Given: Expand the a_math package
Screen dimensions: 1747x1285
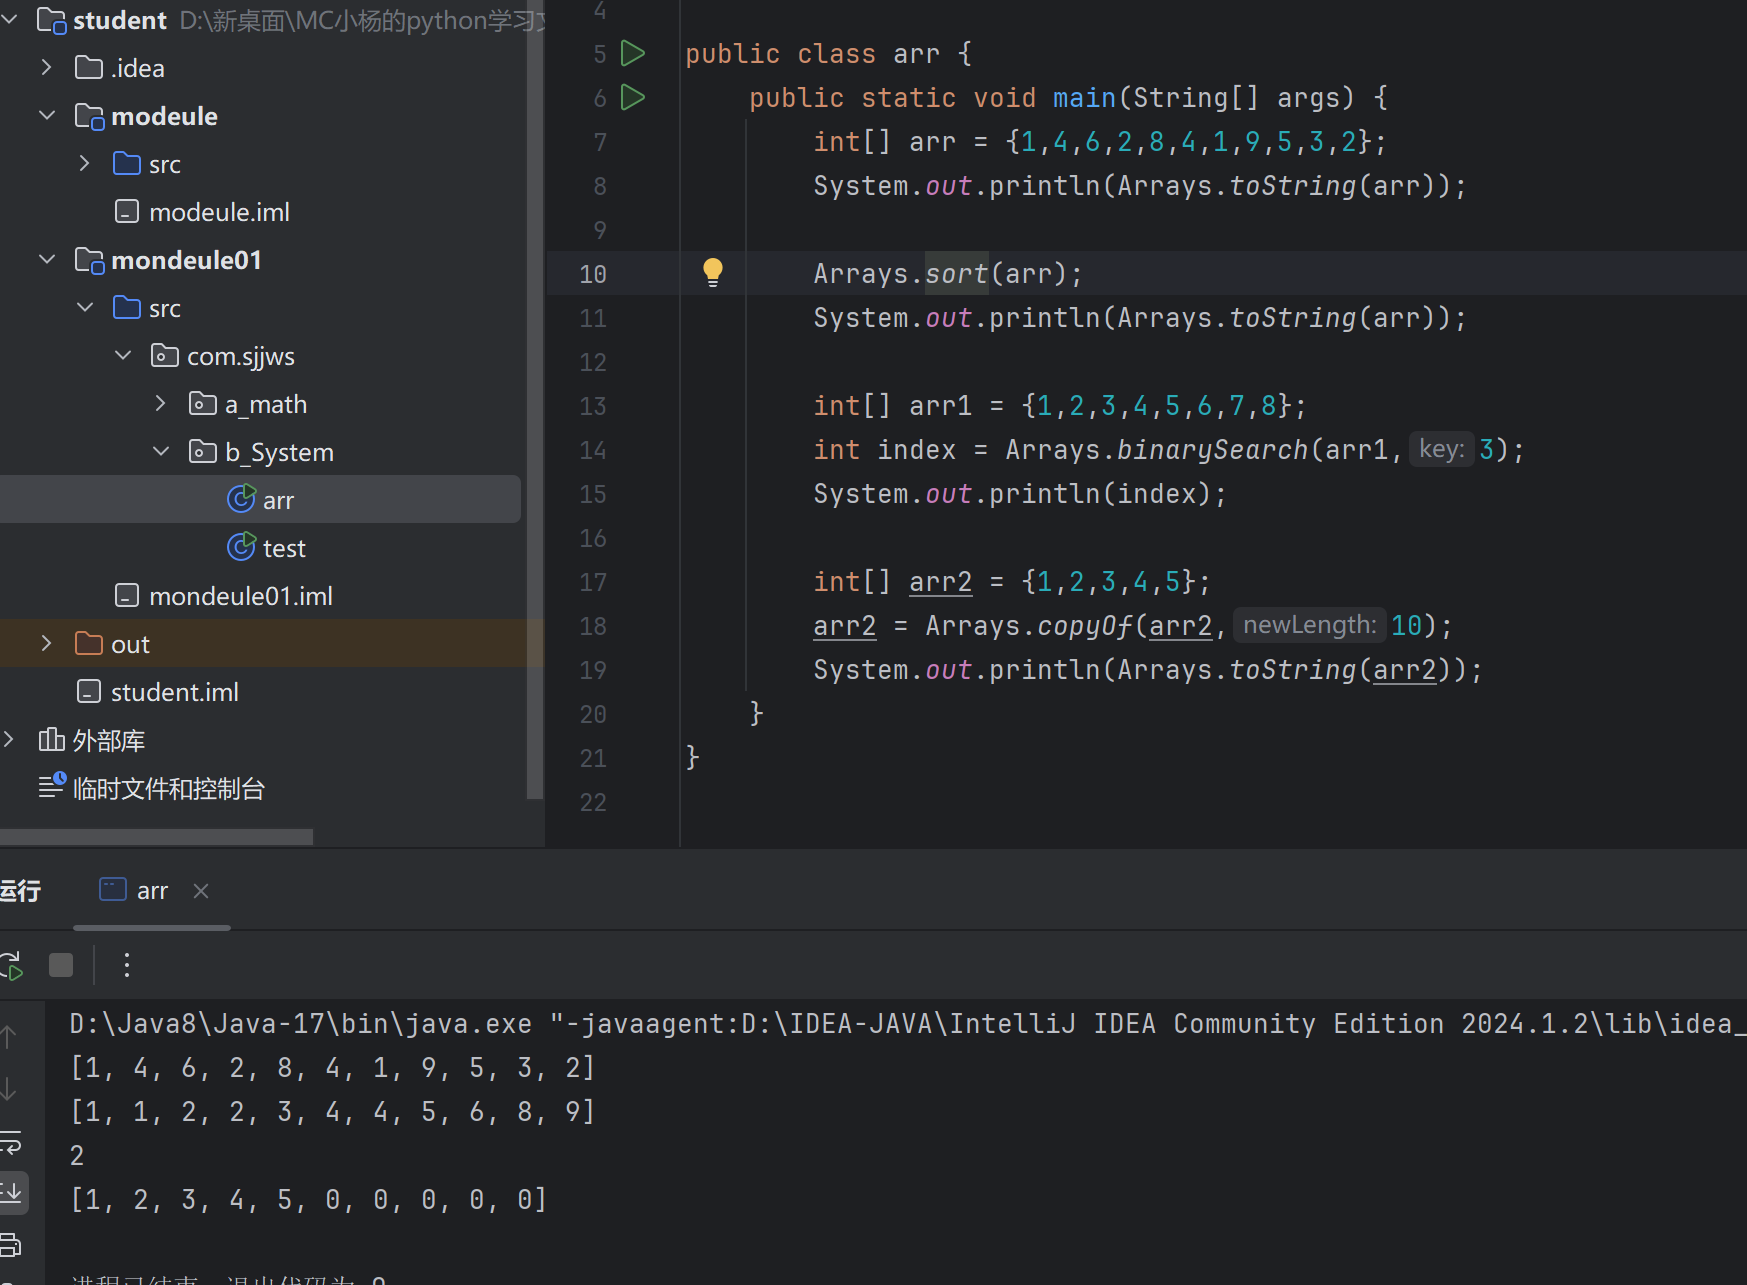Looking at the screenshot, I should [x=161, y=404].
